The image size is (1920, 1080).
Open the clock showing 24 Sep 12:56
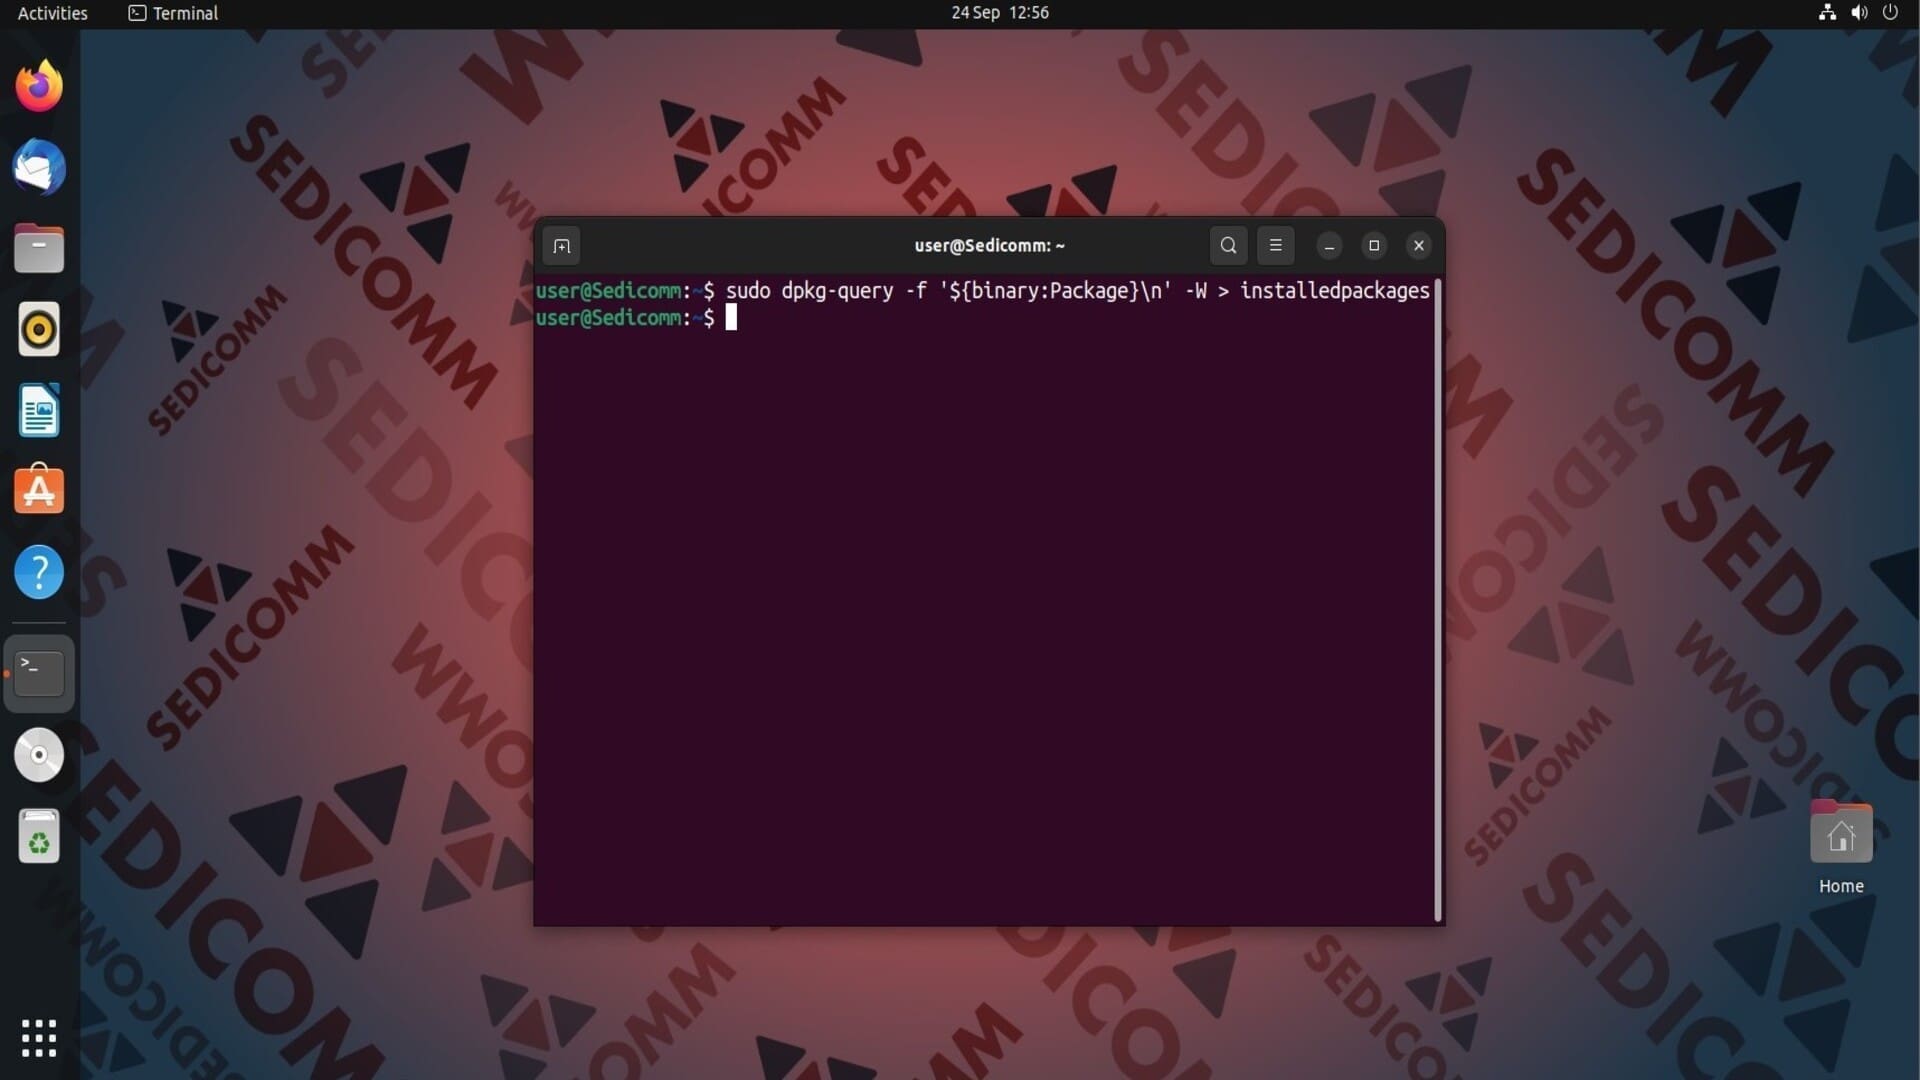(999, 13)
